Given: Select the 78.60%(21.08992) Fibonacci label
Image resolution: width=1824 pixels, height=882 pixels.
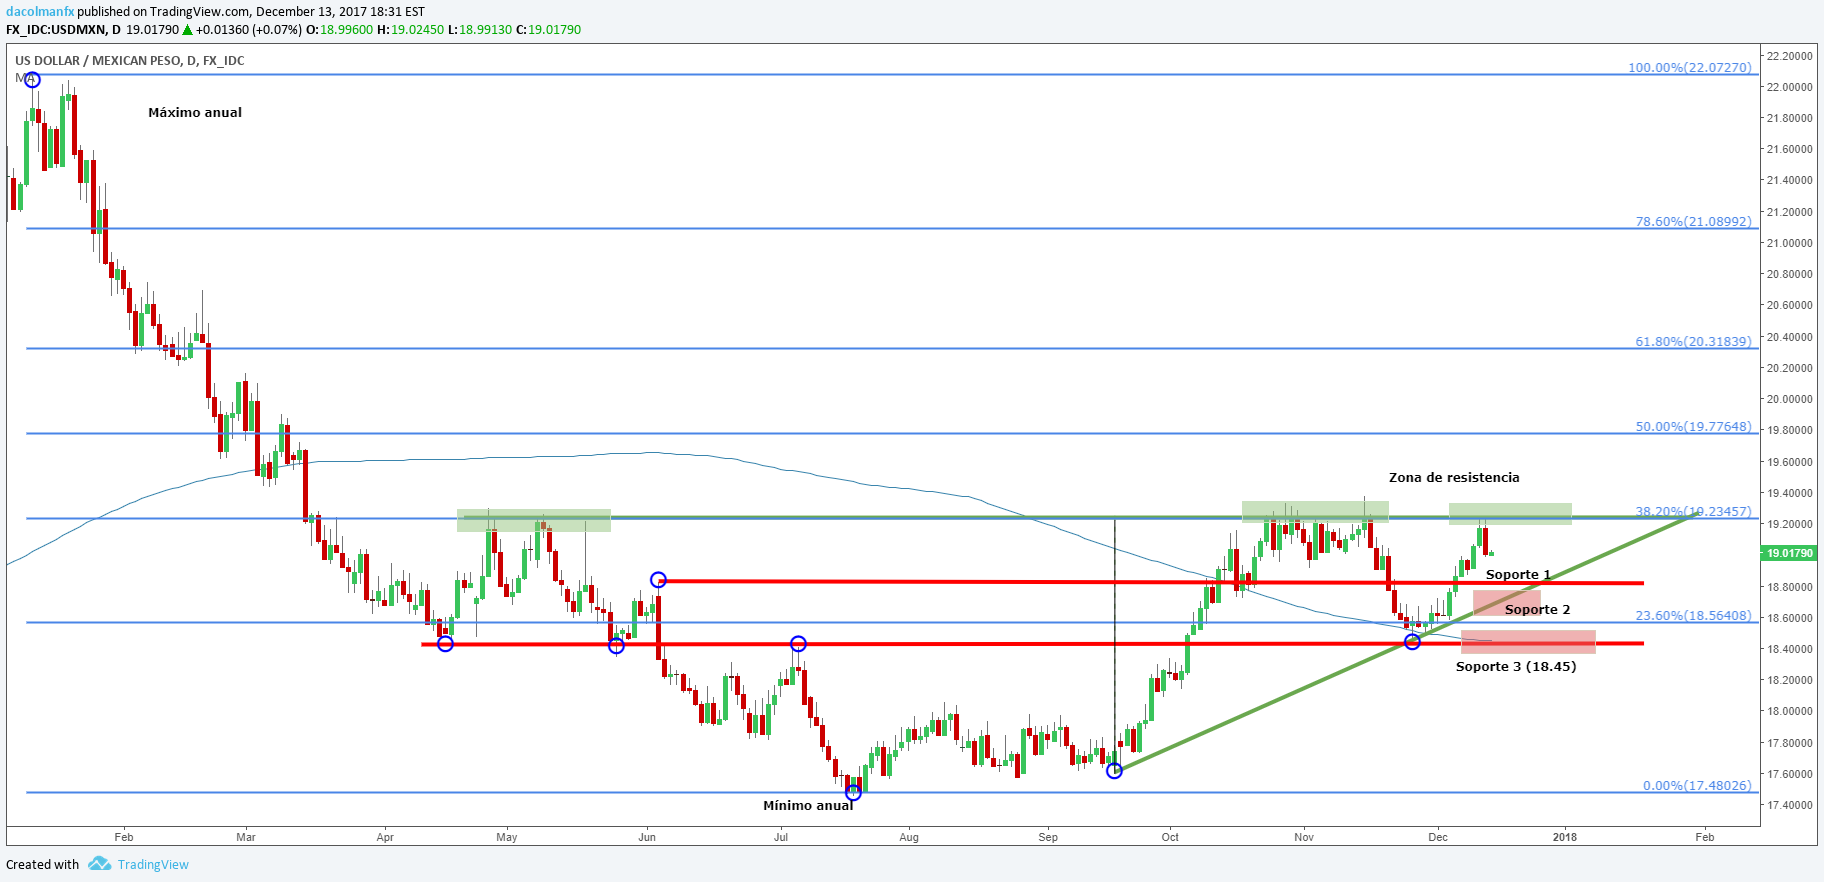Looking at the screenshot, I should [x=1694, y=222].
